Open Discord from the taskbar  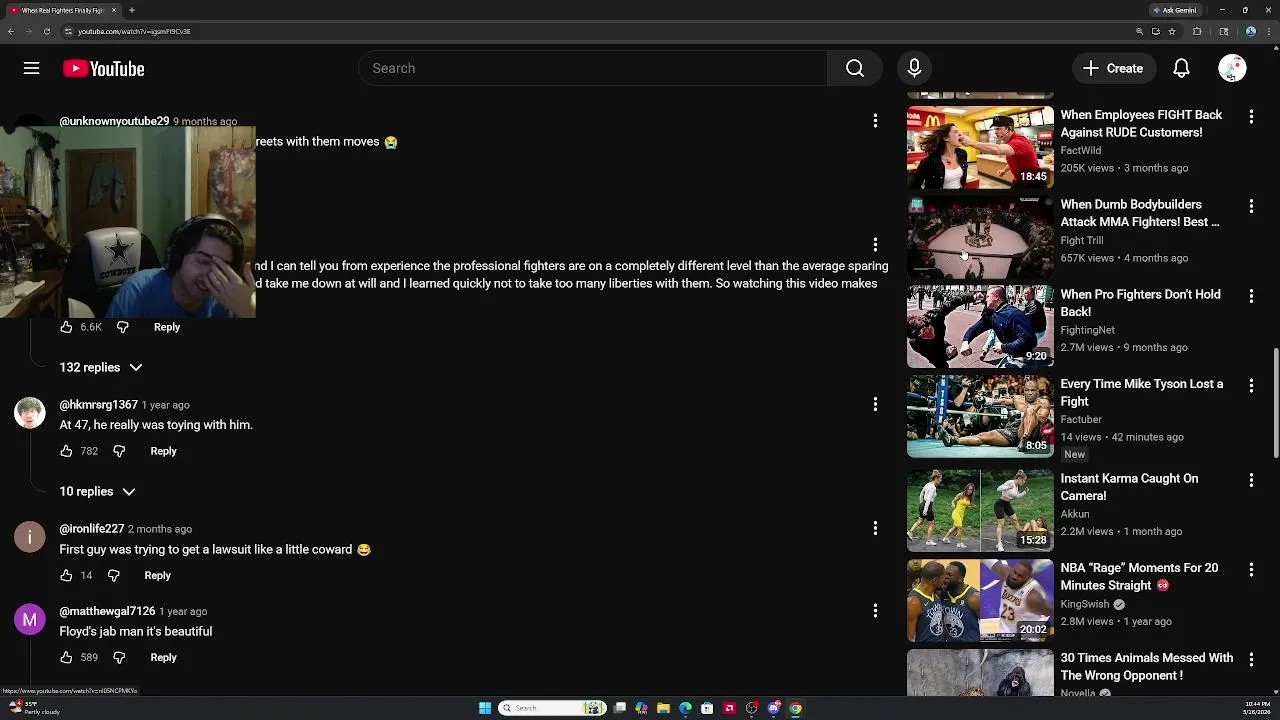click(x=773, y=708)
